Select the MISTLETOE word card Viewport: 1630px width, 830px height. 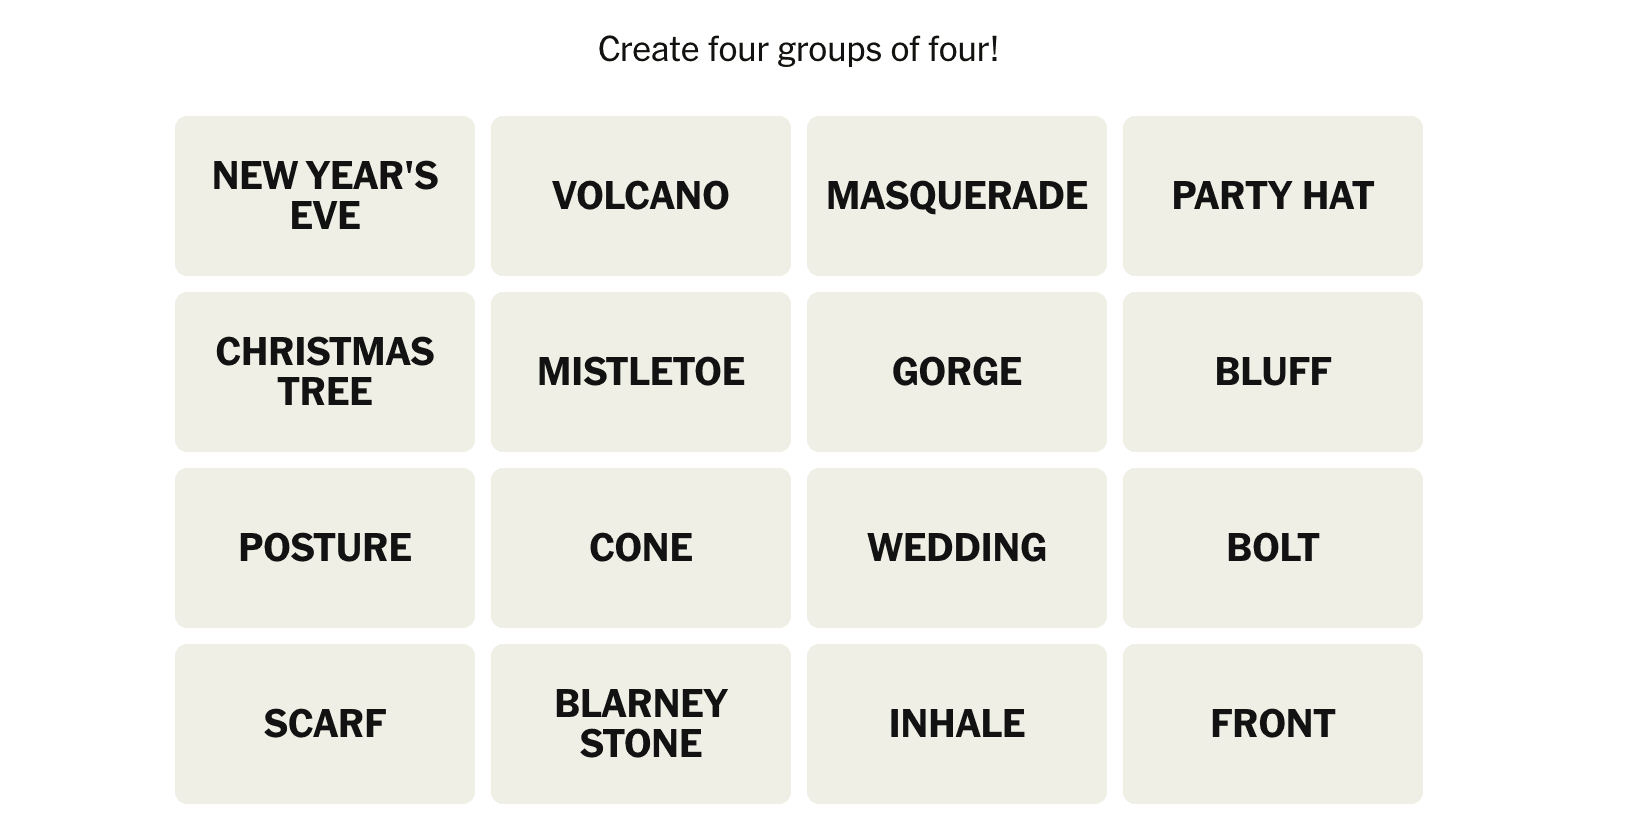point(641,372)
